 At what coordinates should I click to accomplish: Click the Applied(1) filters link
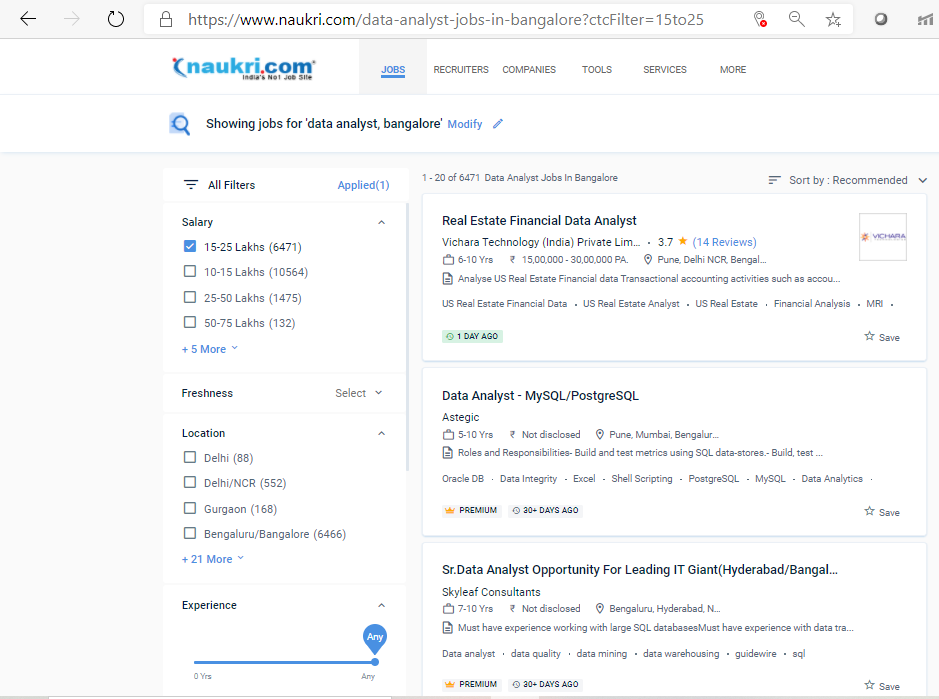coord(364,185)
